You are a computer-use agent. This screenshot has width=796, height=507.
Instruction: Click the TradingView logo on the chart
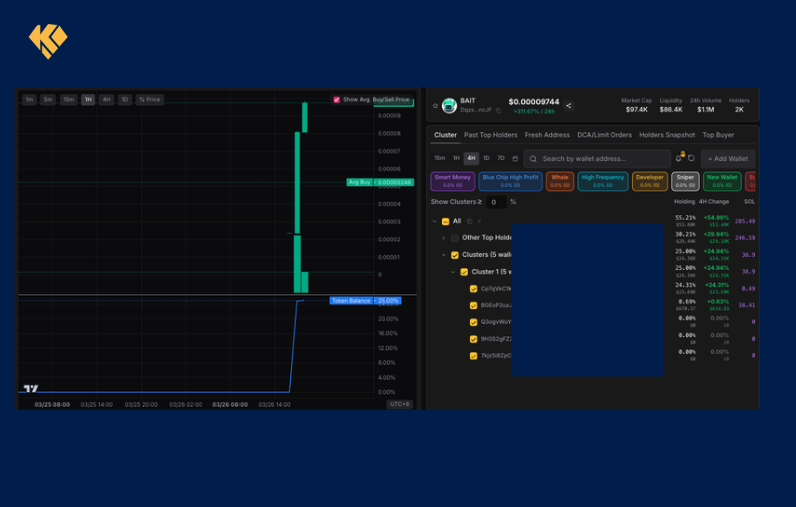(x=30, y=389)
